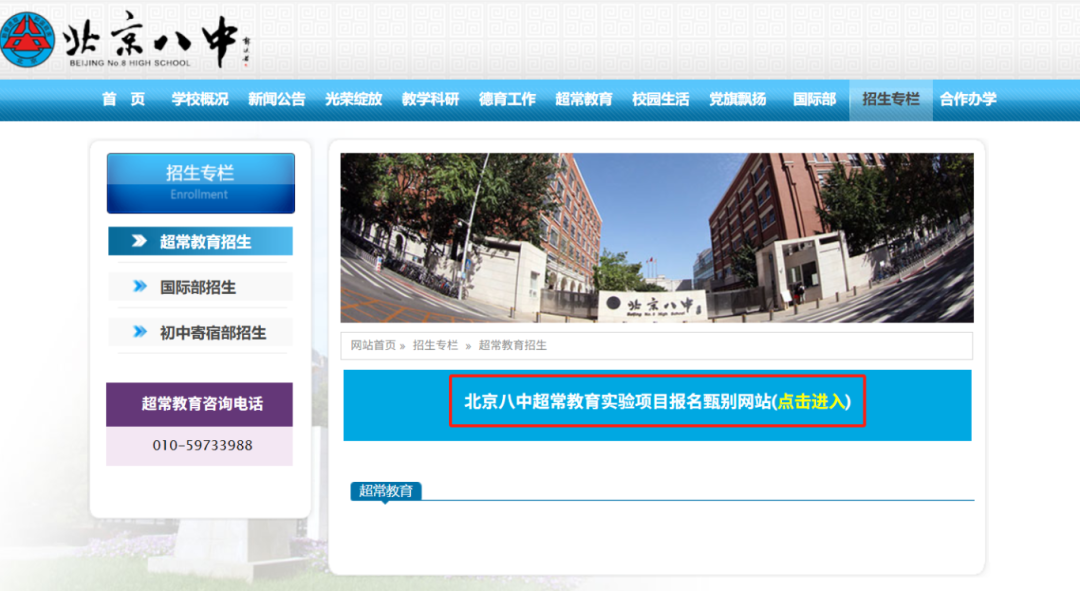Open the 首页 navigation item
The image size is (1080, 591).
tap(123, 99)
